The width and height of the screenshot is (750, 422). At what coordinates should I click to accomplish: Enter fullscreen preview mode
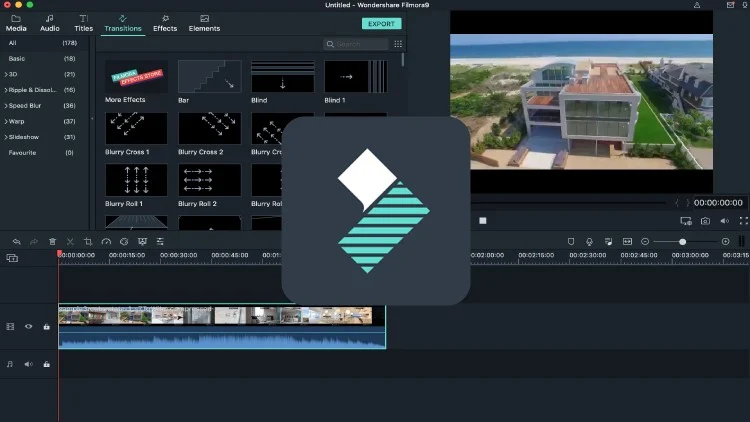click(x=743, y=220)
